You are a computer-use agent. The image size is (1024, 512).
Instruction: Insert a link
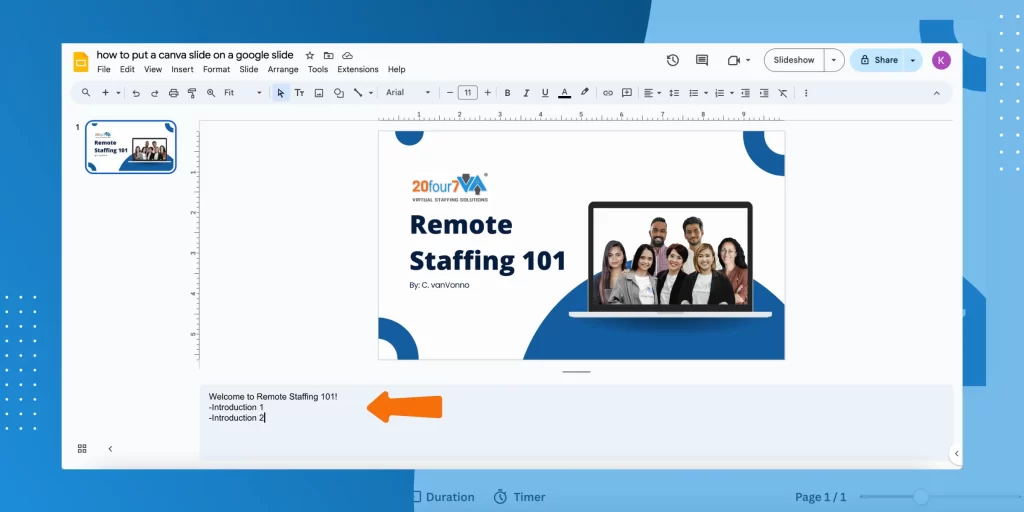tap(607, 93)
